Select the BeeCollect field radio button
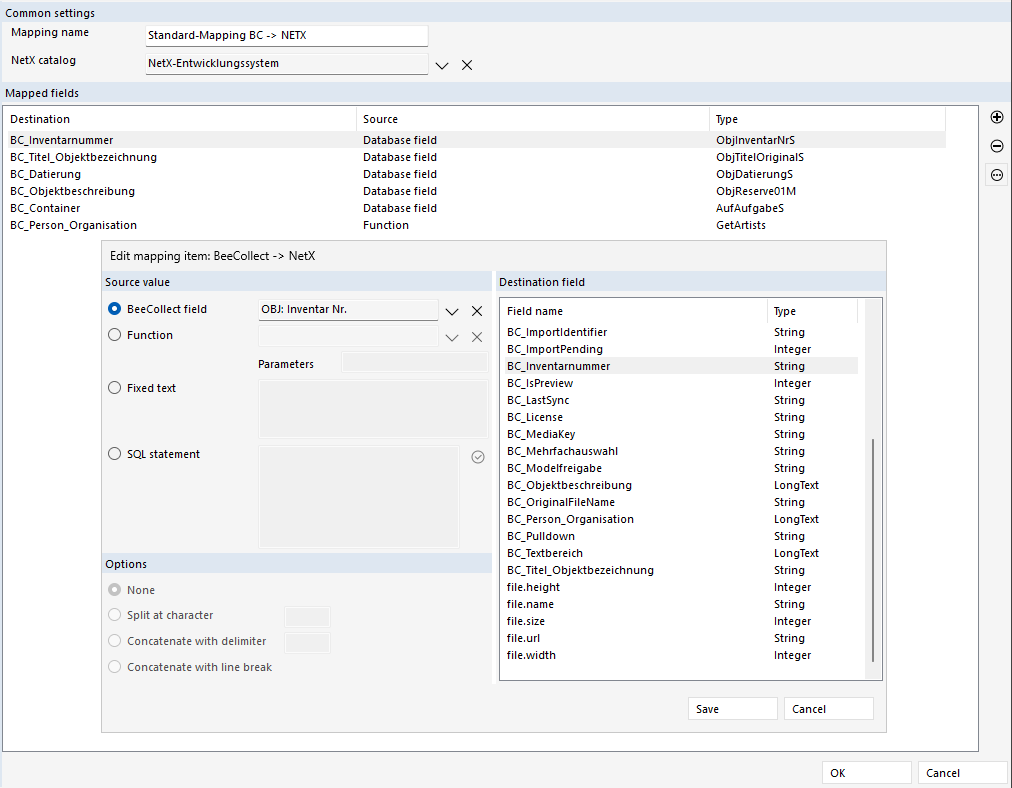Image resolution: width=1012 pixels, height=788 pixels. (x=114, y=309)
